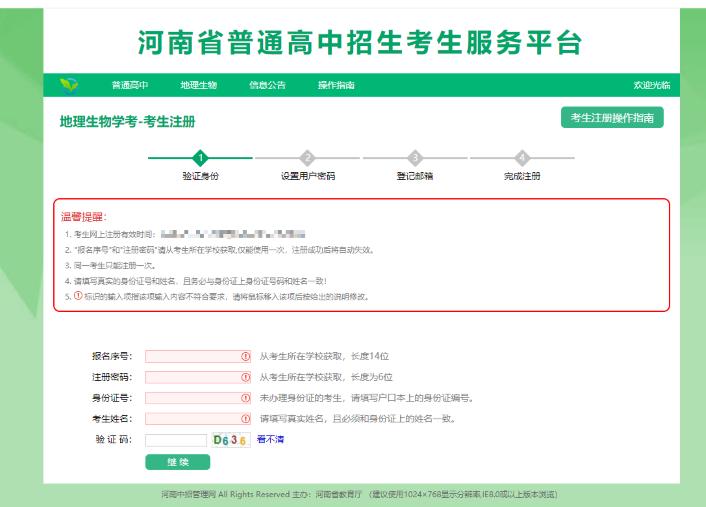Click the step label 设置用户密码
This screenshot has width=706, height=507.
click(308, 176)
